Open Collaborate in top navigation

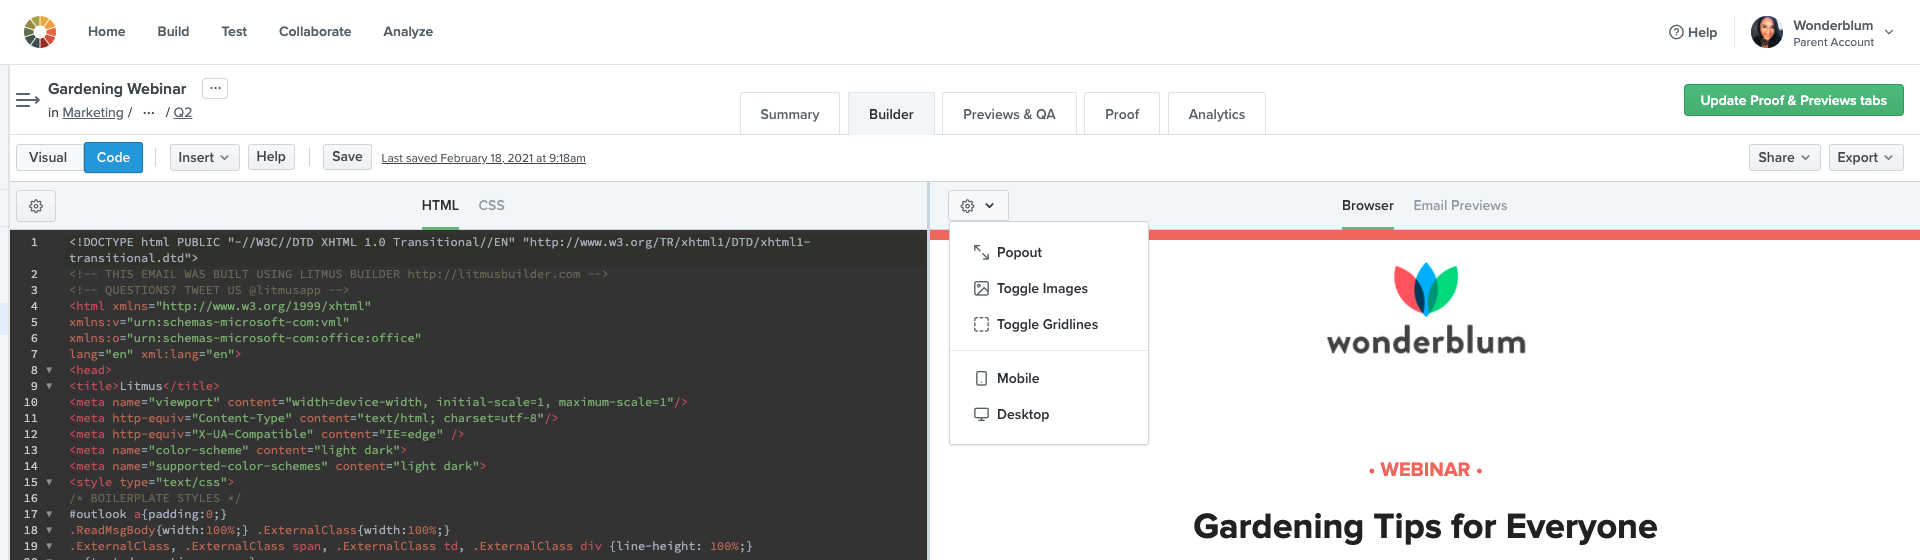315,32
